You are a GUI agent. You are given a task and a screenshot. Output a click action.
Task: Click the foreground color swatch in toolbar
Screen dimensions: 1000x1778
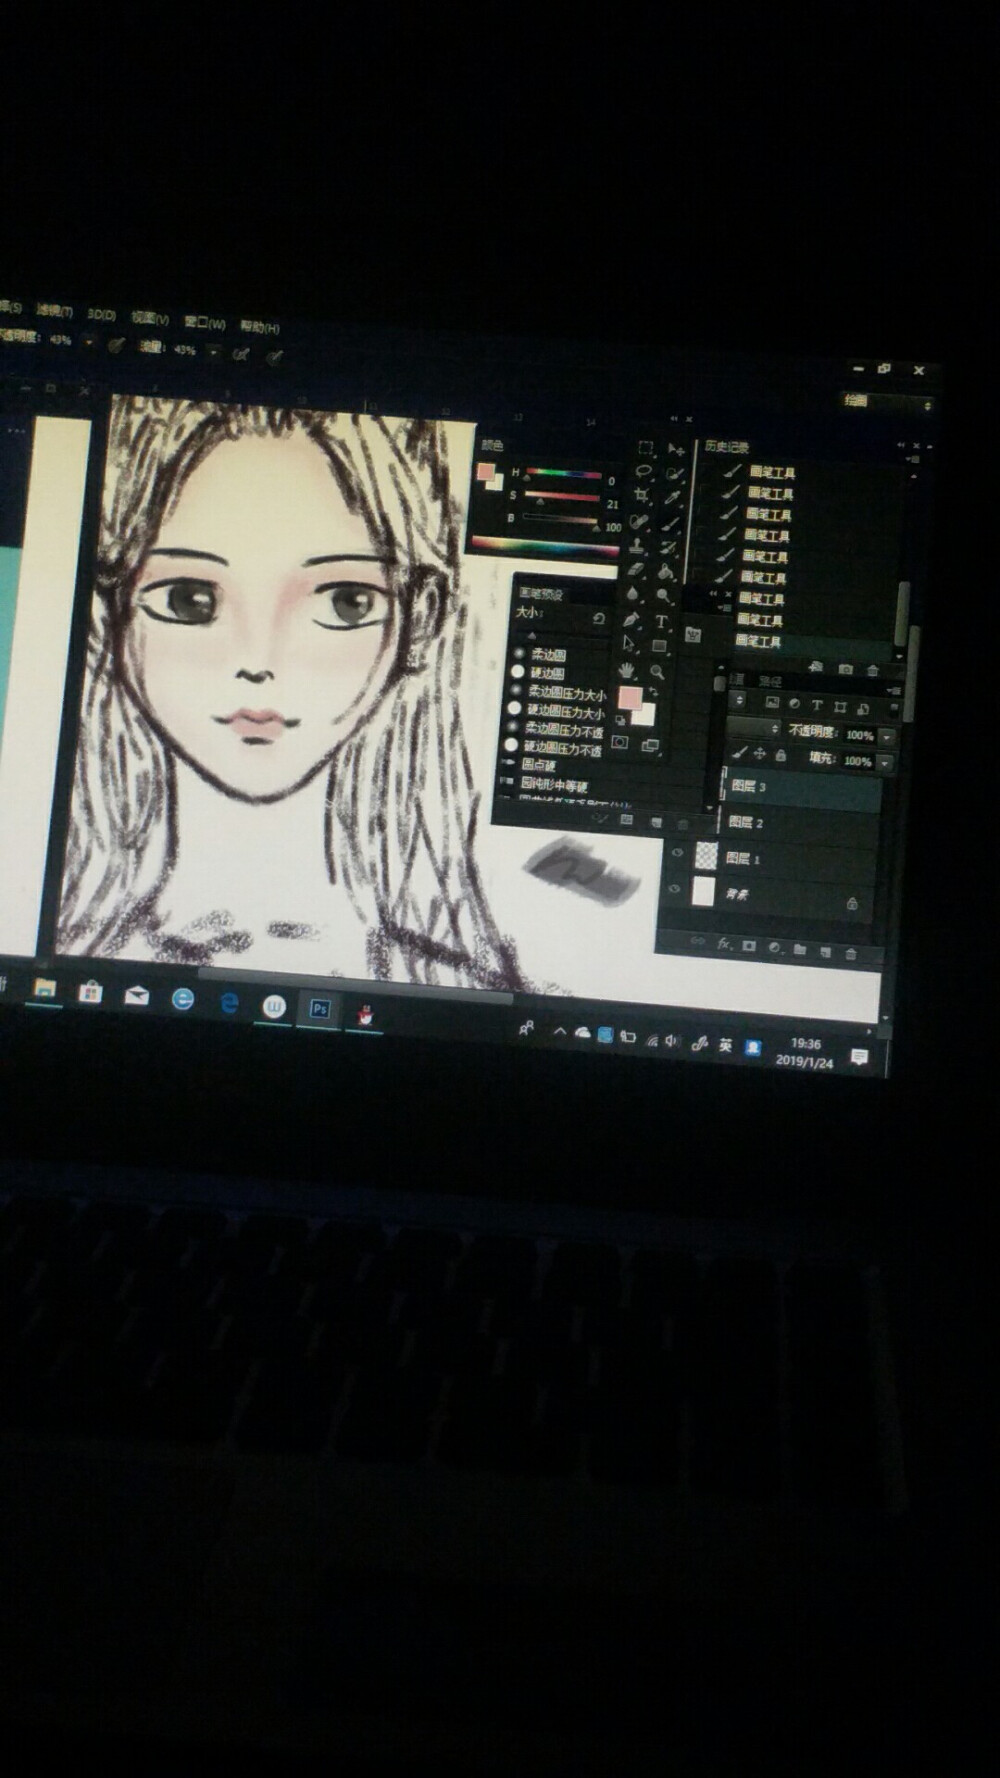[629, 697]
